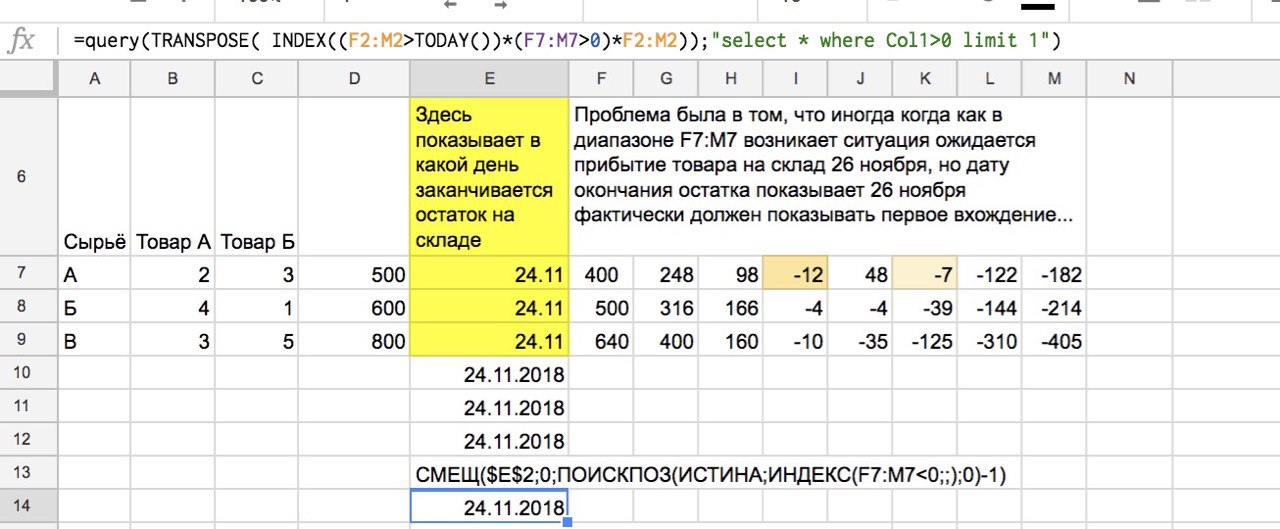The width and height of the screenshot is (1280, 529).
Task: Click yellow 24.11 cell in row 8
Action: 489,307
